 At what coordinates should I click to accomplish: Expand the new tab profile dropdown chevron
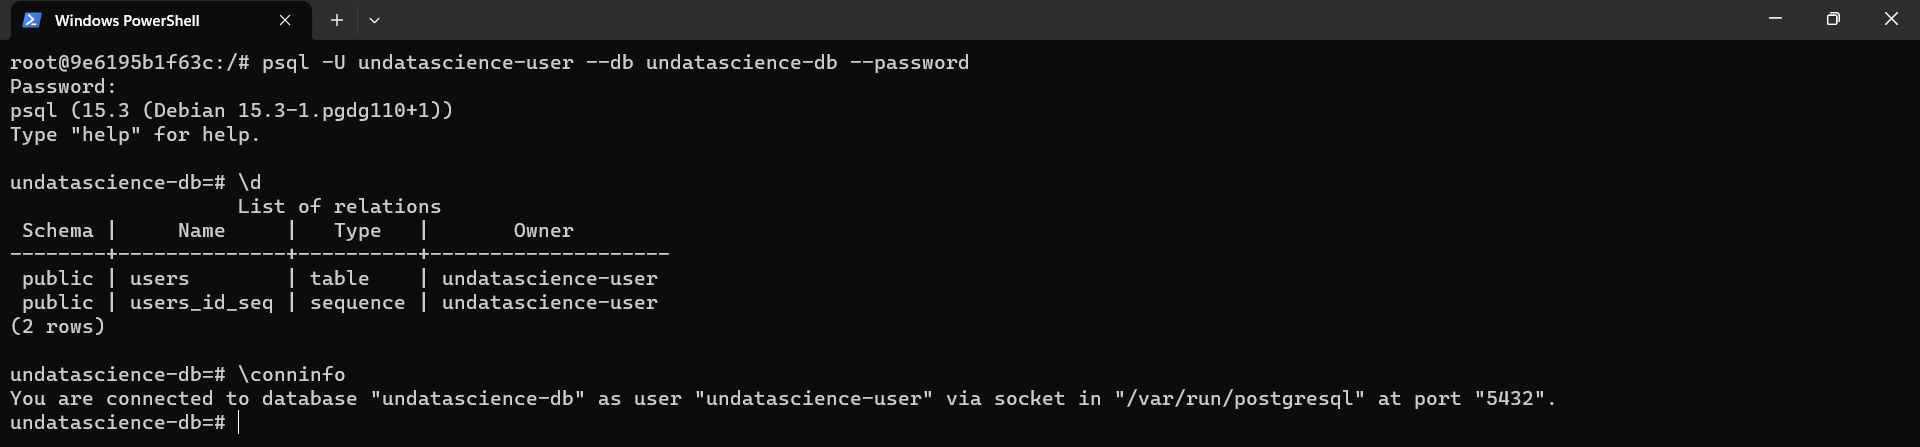pyautogui.click(x=374, y=20)
